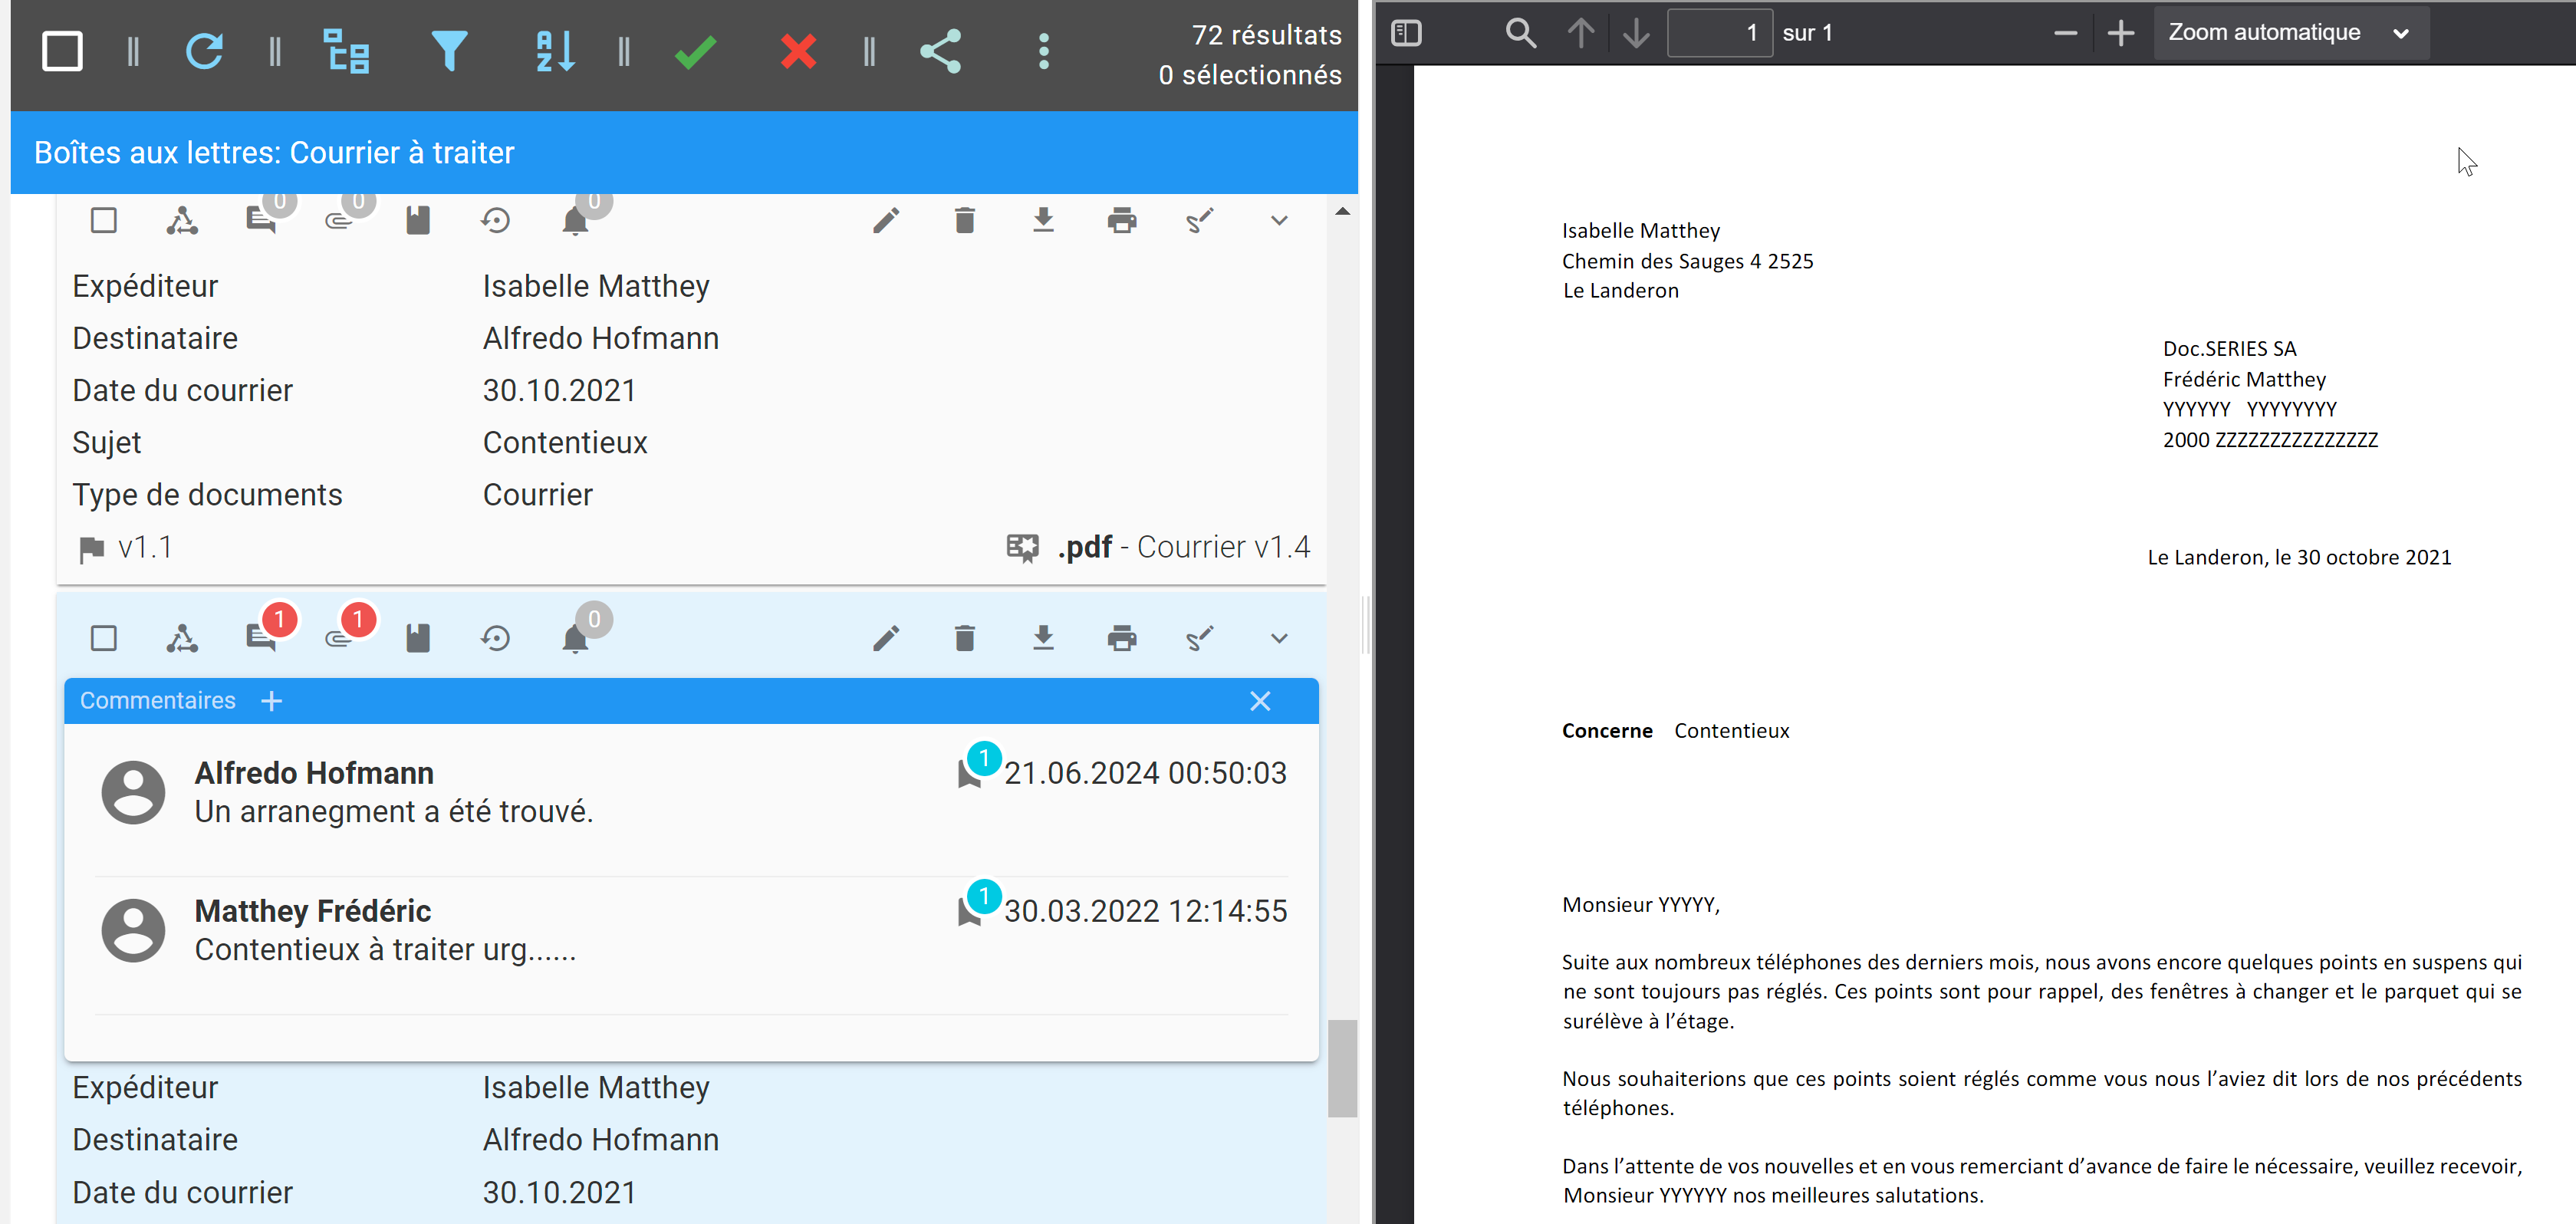The image size is (2576, 1224).
Task: Zoom in the PDF with plus button
Action: [x=2120, y=33]
